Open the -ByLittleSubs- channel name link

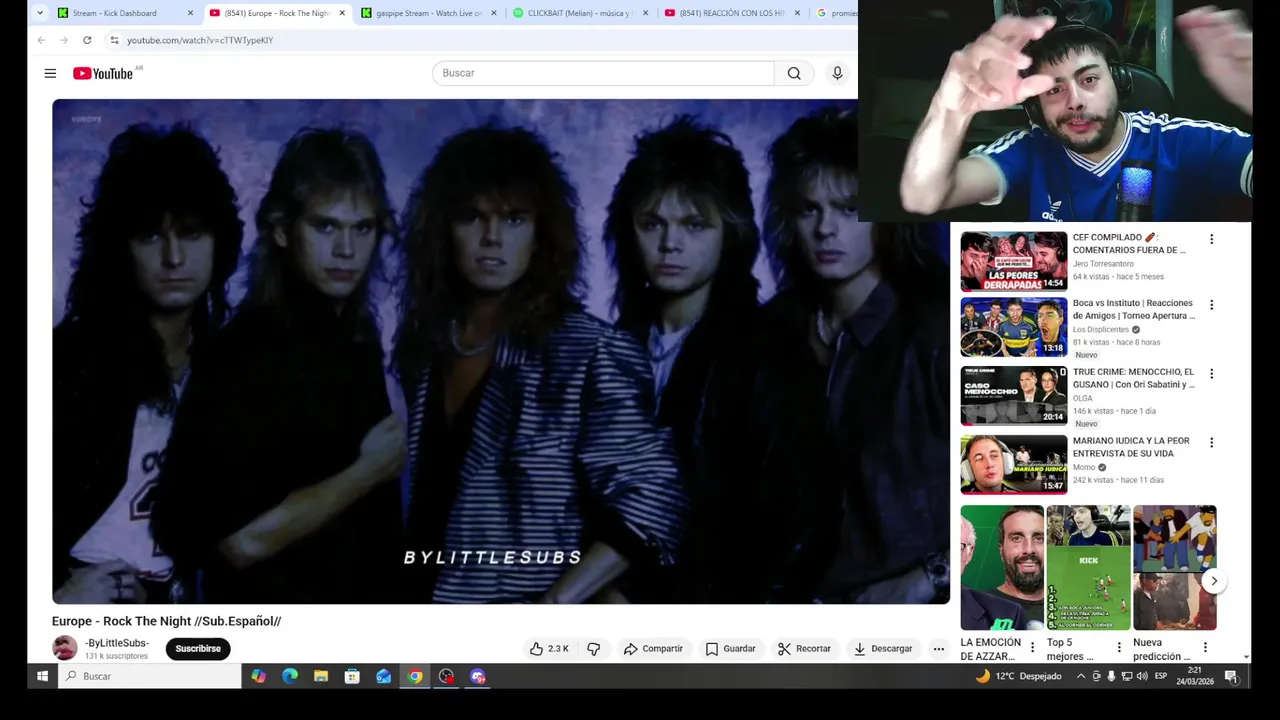(x=117, y=643)
